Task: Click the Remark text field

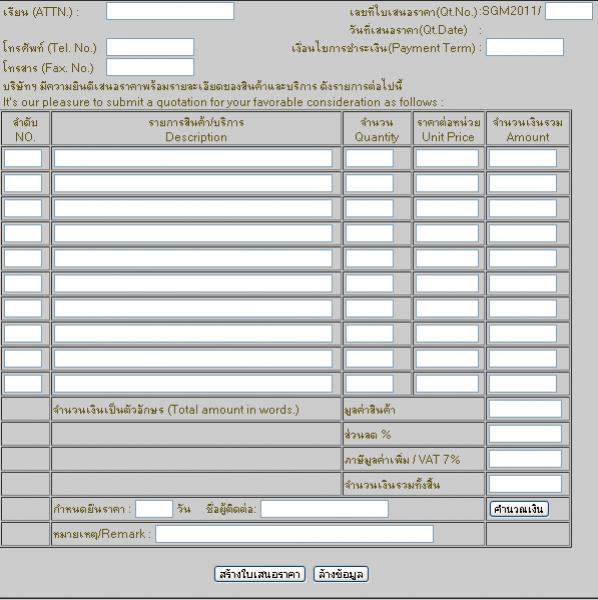Action: [294, 534]
